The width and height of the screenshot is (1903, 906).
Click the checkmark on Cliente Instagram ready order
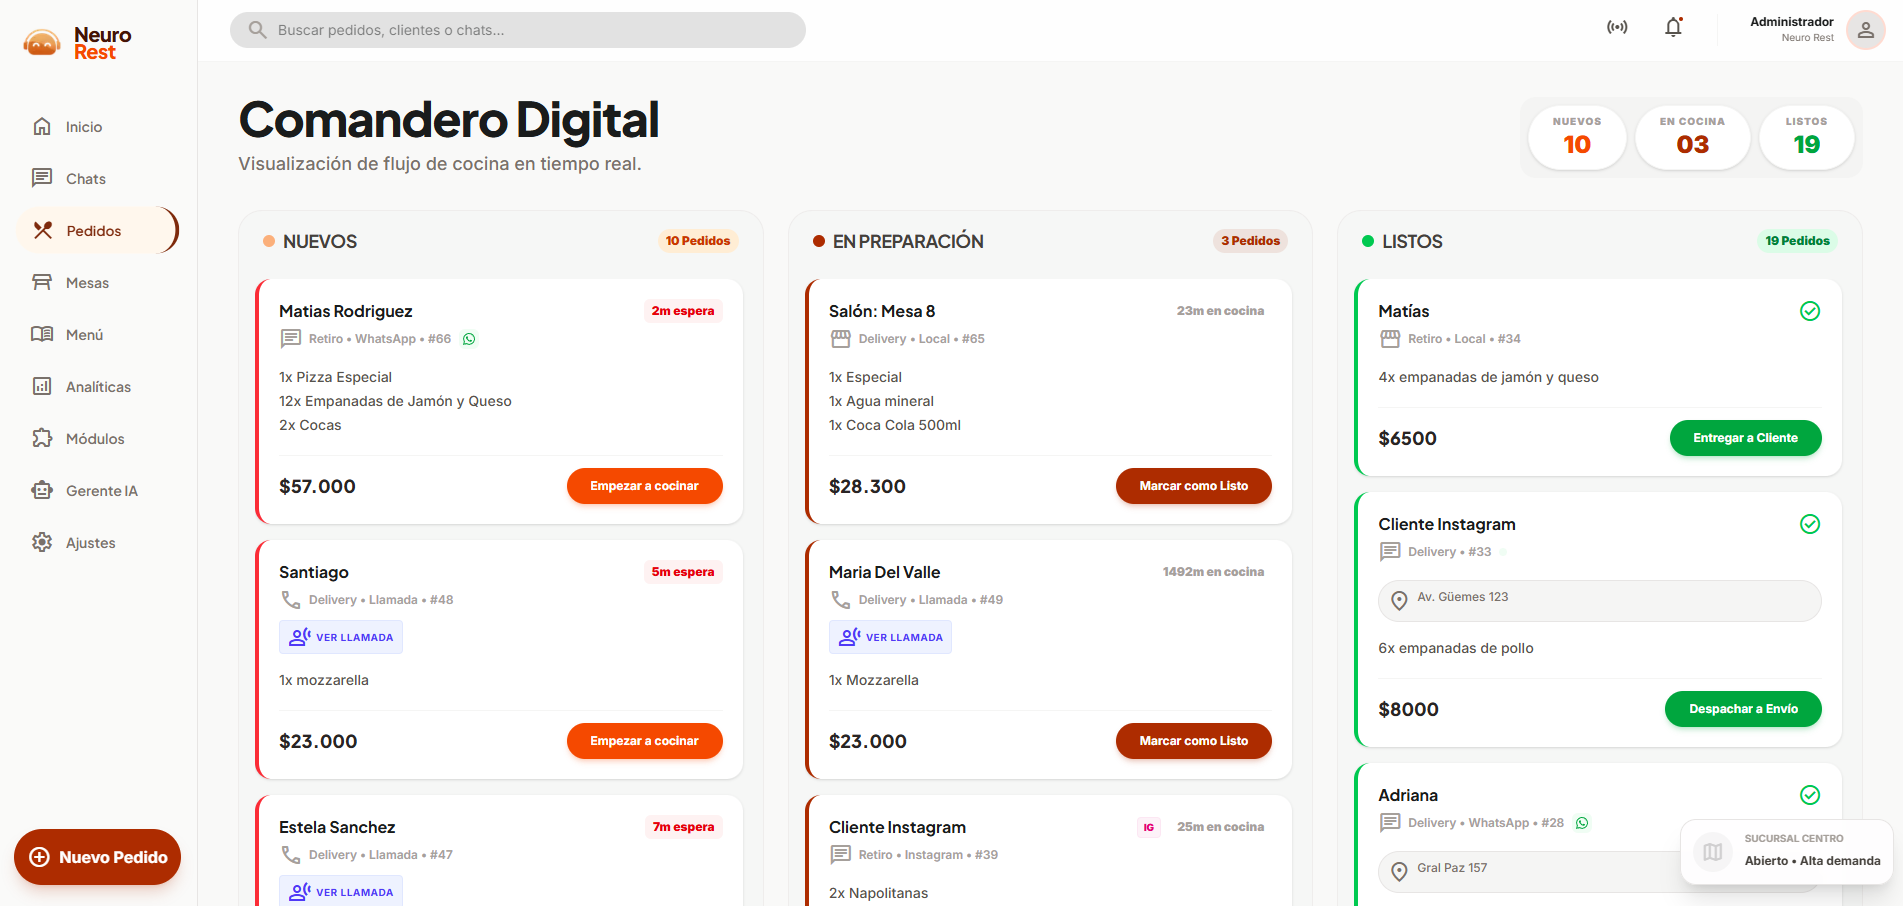1809,524
